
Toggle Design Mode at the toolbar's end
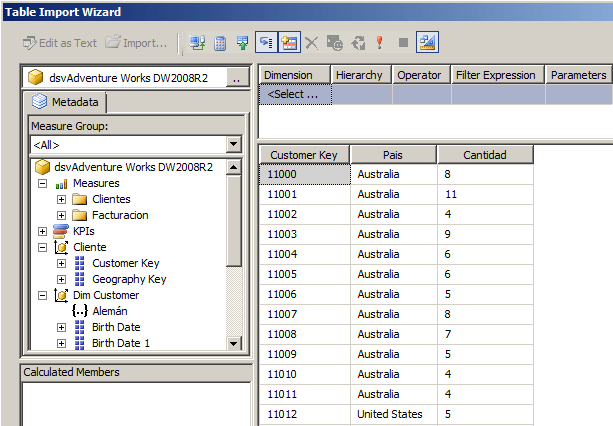pyautogui.click(x=428, y=43)
